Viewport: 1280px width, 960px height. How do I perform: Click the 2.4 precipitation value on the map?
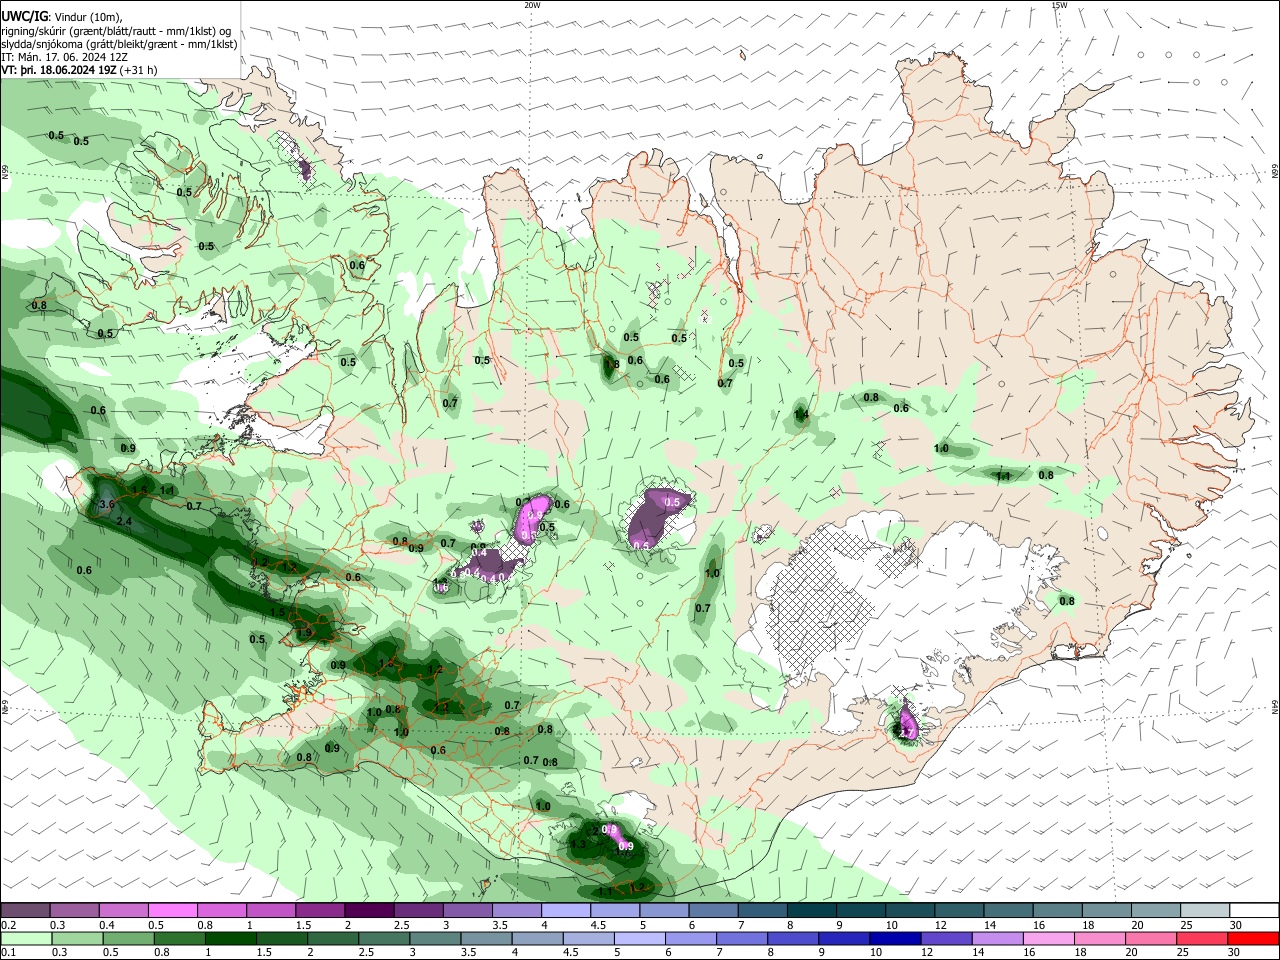pyautogui.click(x=124, y=522)
